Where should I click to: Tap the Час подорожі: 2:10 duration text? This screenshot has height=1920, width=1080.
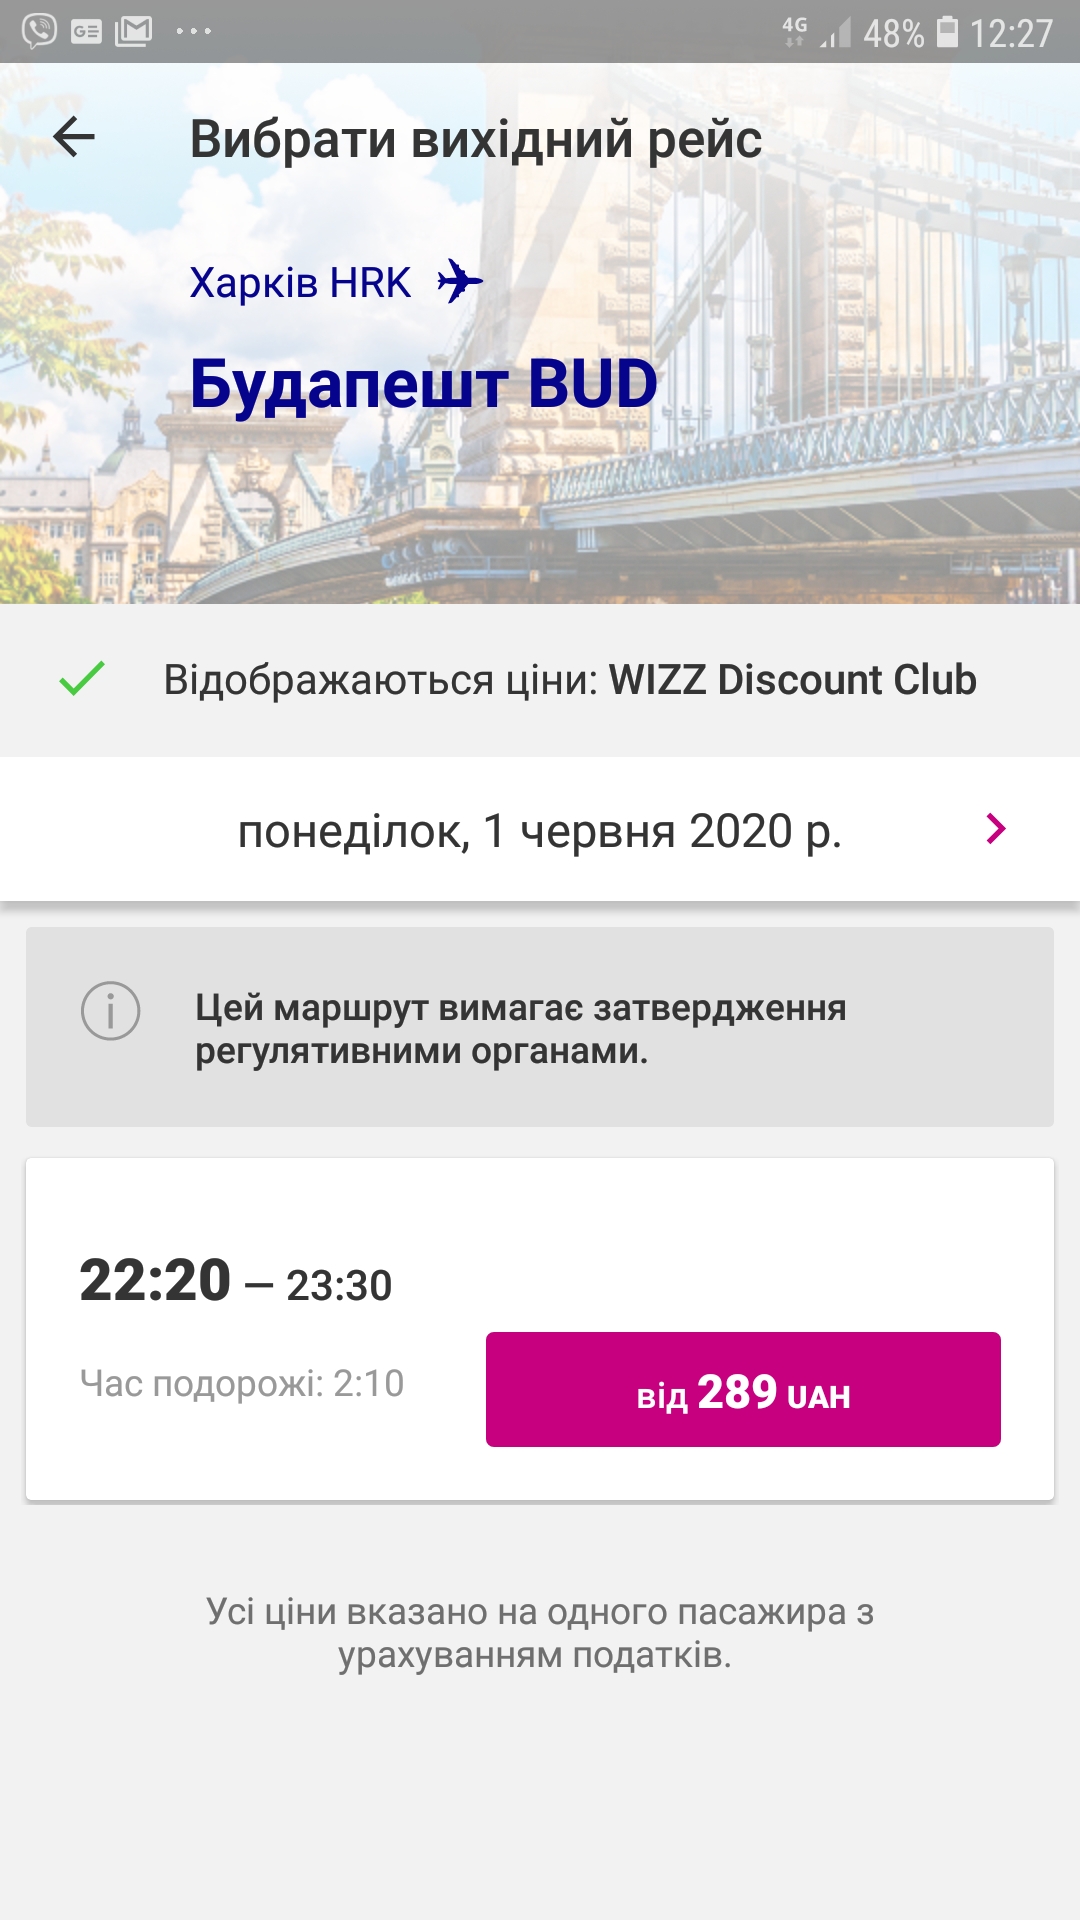(x=242, y=1384)
